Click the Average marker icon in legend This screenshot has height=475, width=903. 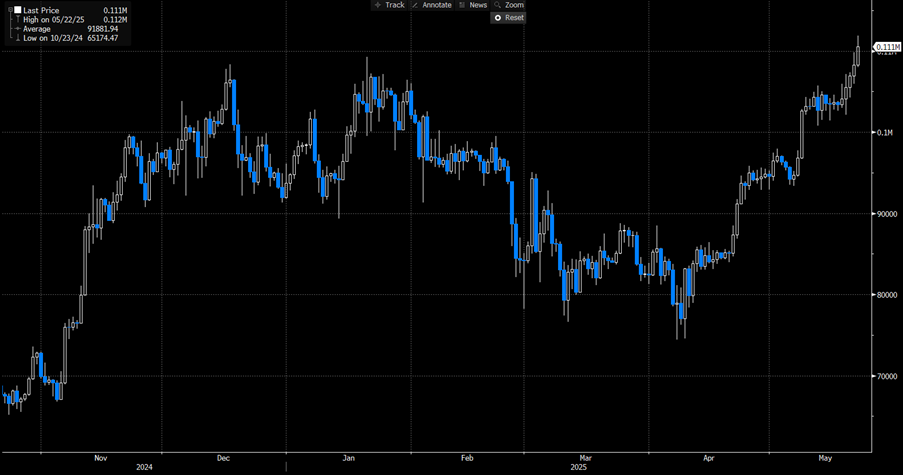click(x=17, y=29)
